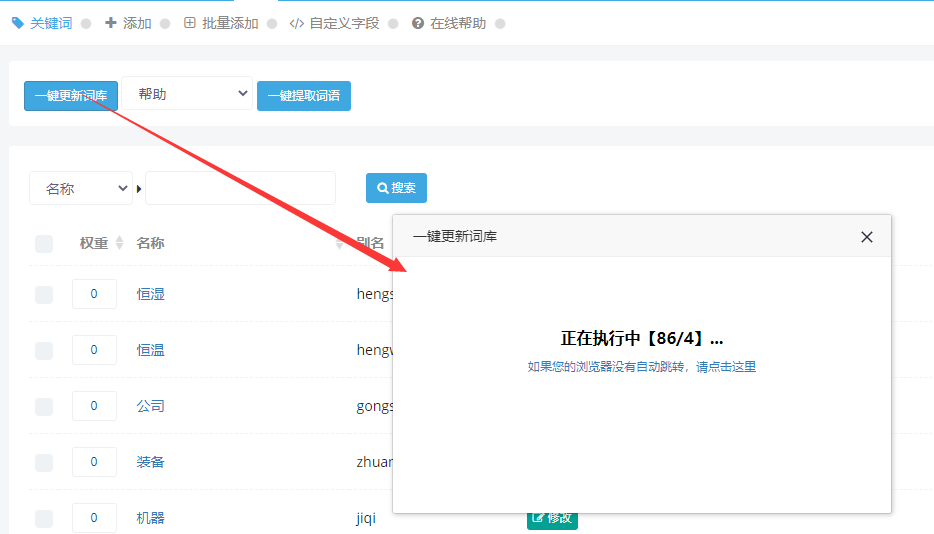934x534 pixels.
Task: Close the 一键更新词库 dialog
Action: [867, 237]
